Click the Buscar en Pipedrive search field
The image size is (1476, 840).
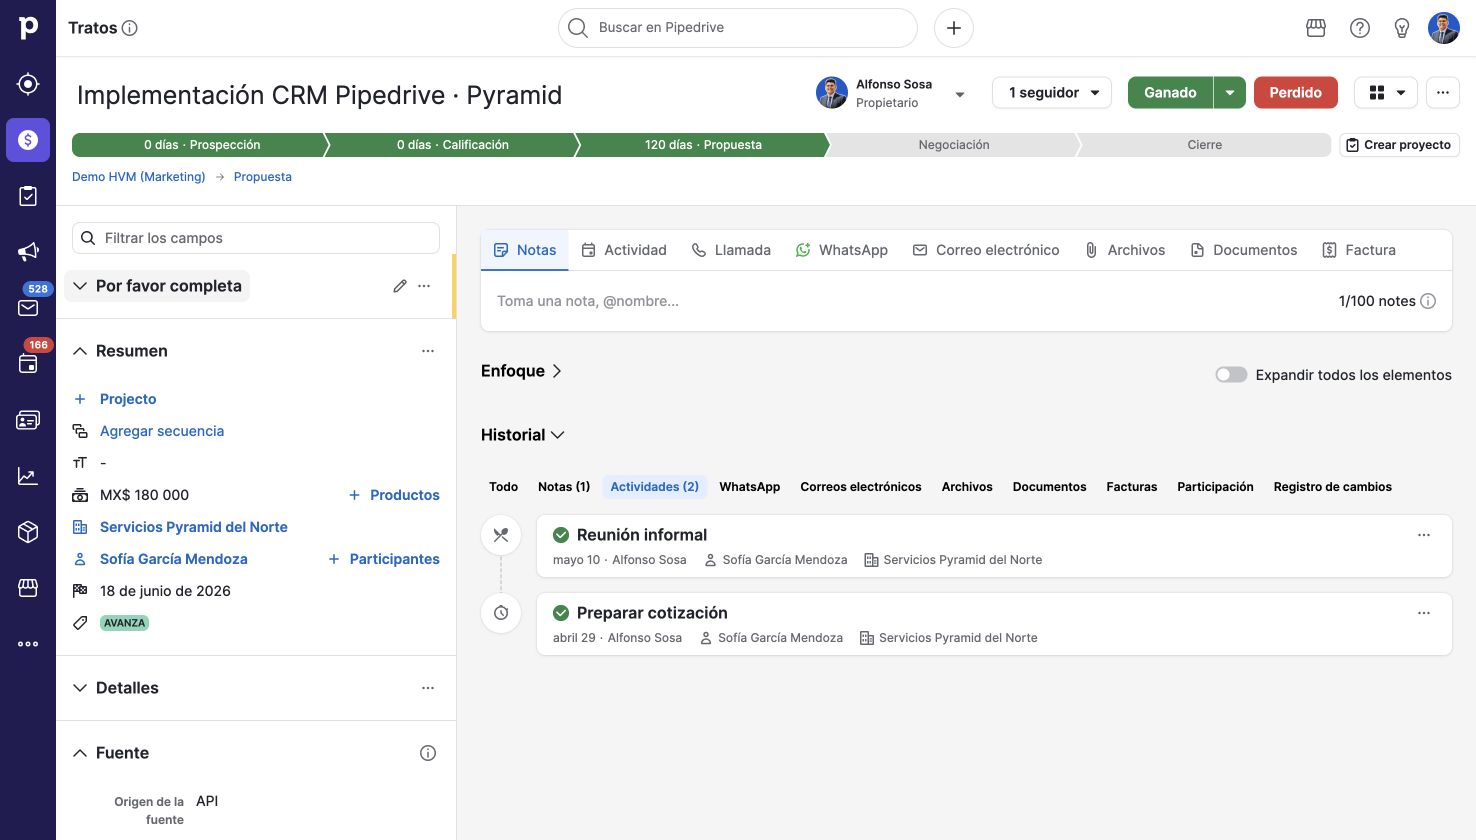pyautogui.click(x=738, y=28)
